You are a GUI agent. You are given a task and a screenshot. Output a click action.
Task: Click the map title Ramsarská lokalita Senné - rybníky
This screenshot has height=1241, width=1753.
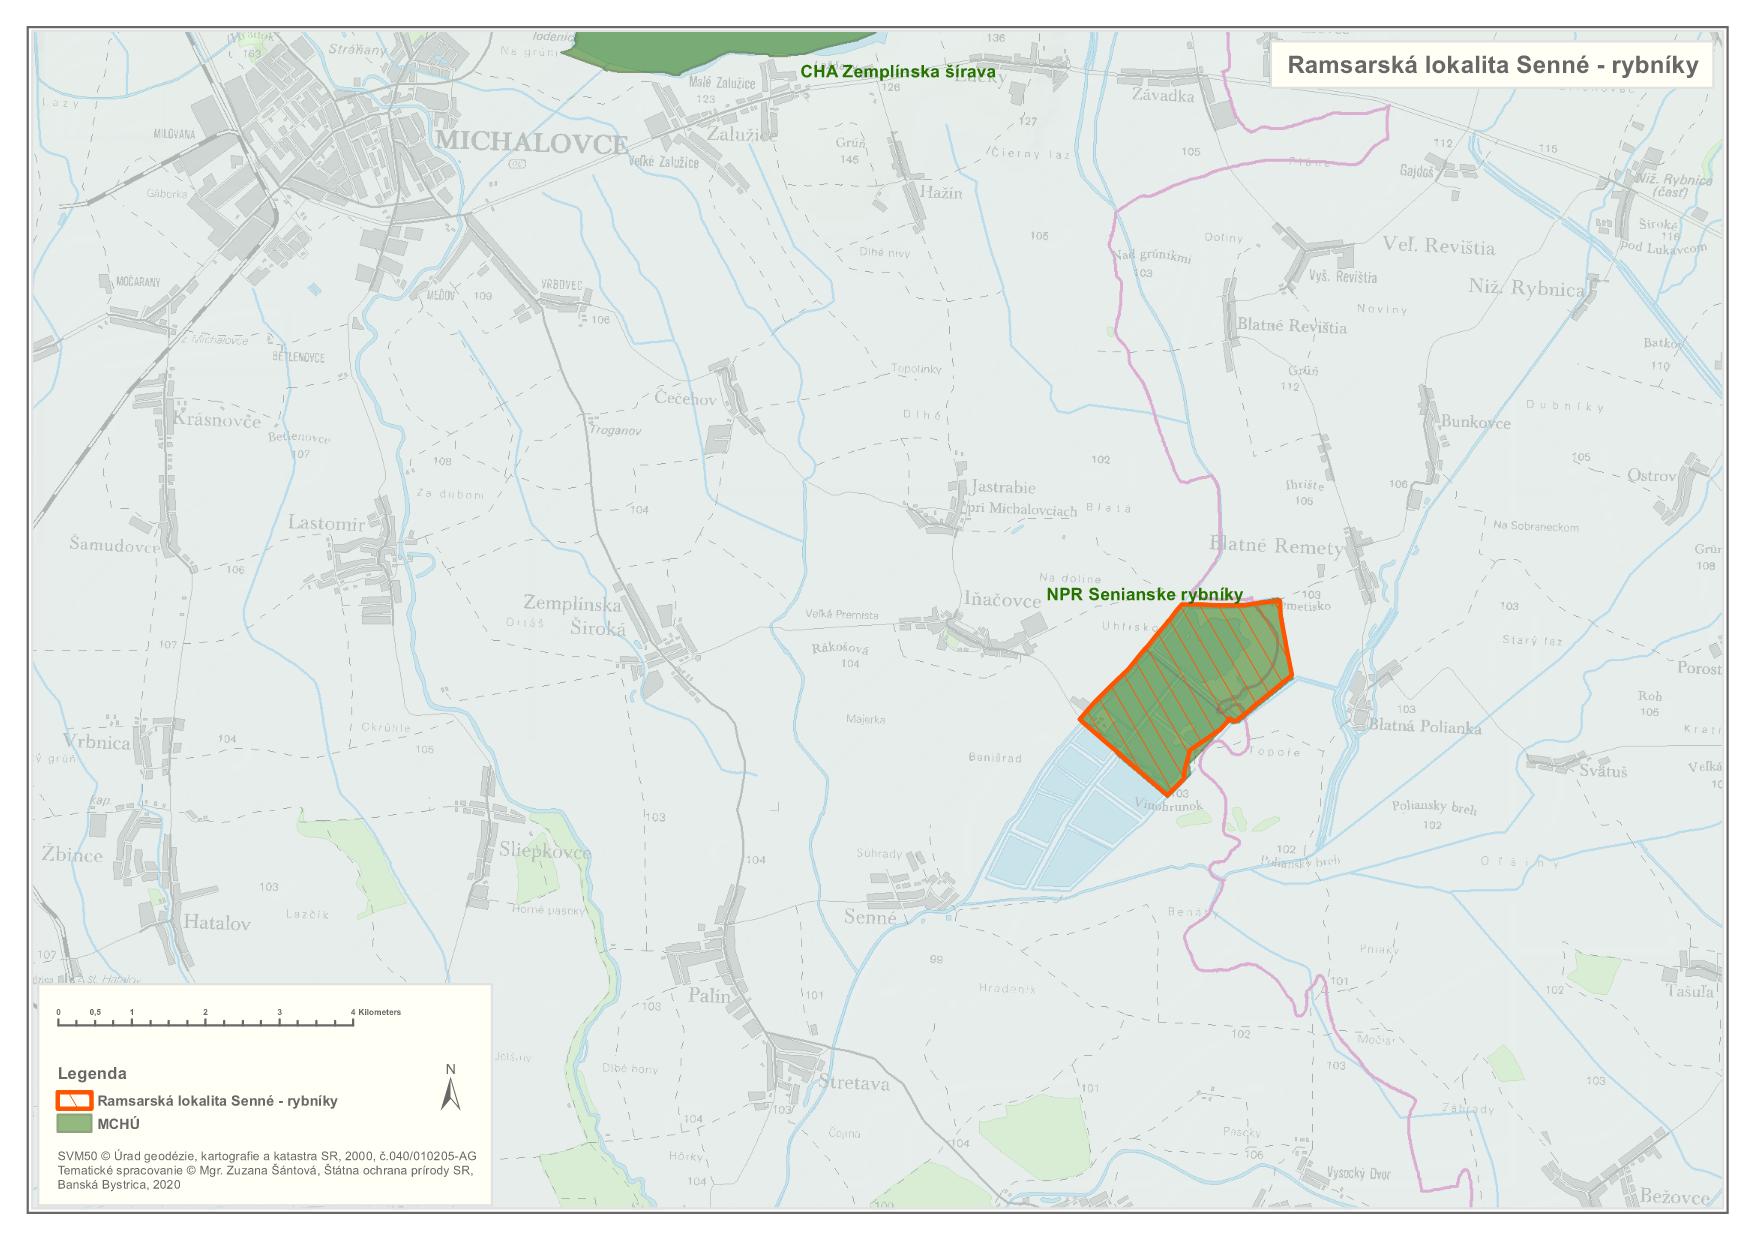[x=1492, y=65]
